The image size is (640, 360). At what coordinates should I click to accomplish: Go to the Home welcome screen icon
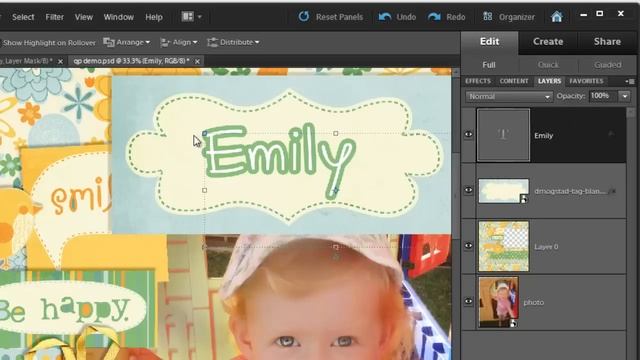(x=557, y=17)
